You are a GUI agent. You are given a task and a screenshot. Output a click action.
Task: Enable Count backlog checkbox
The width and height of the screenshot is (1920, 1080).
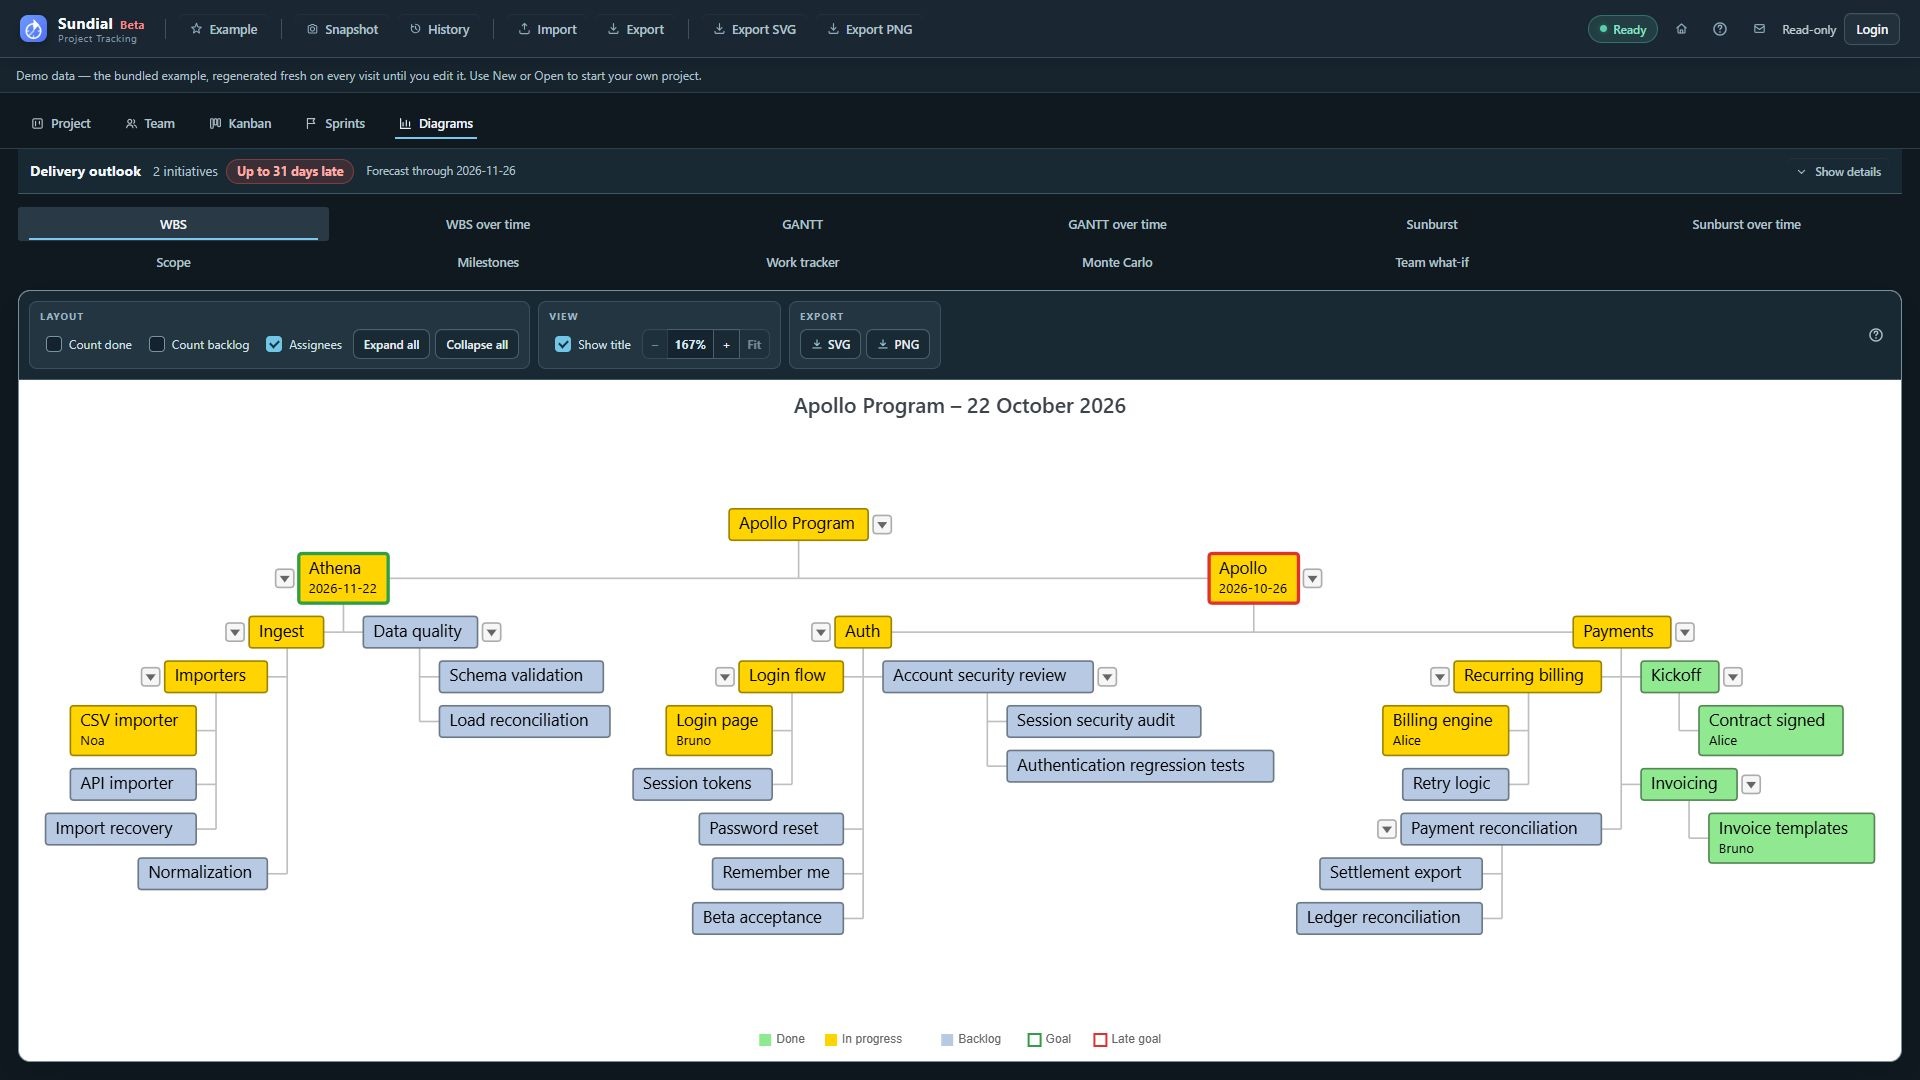tap(157, 344)
